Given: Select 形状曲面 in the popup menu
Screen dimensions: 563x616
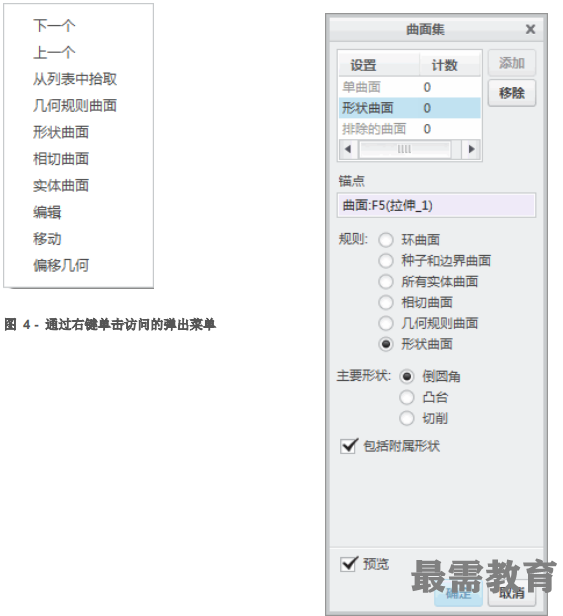Looking at the screenshot, I should pyautogui.click(x=61, y=132).
